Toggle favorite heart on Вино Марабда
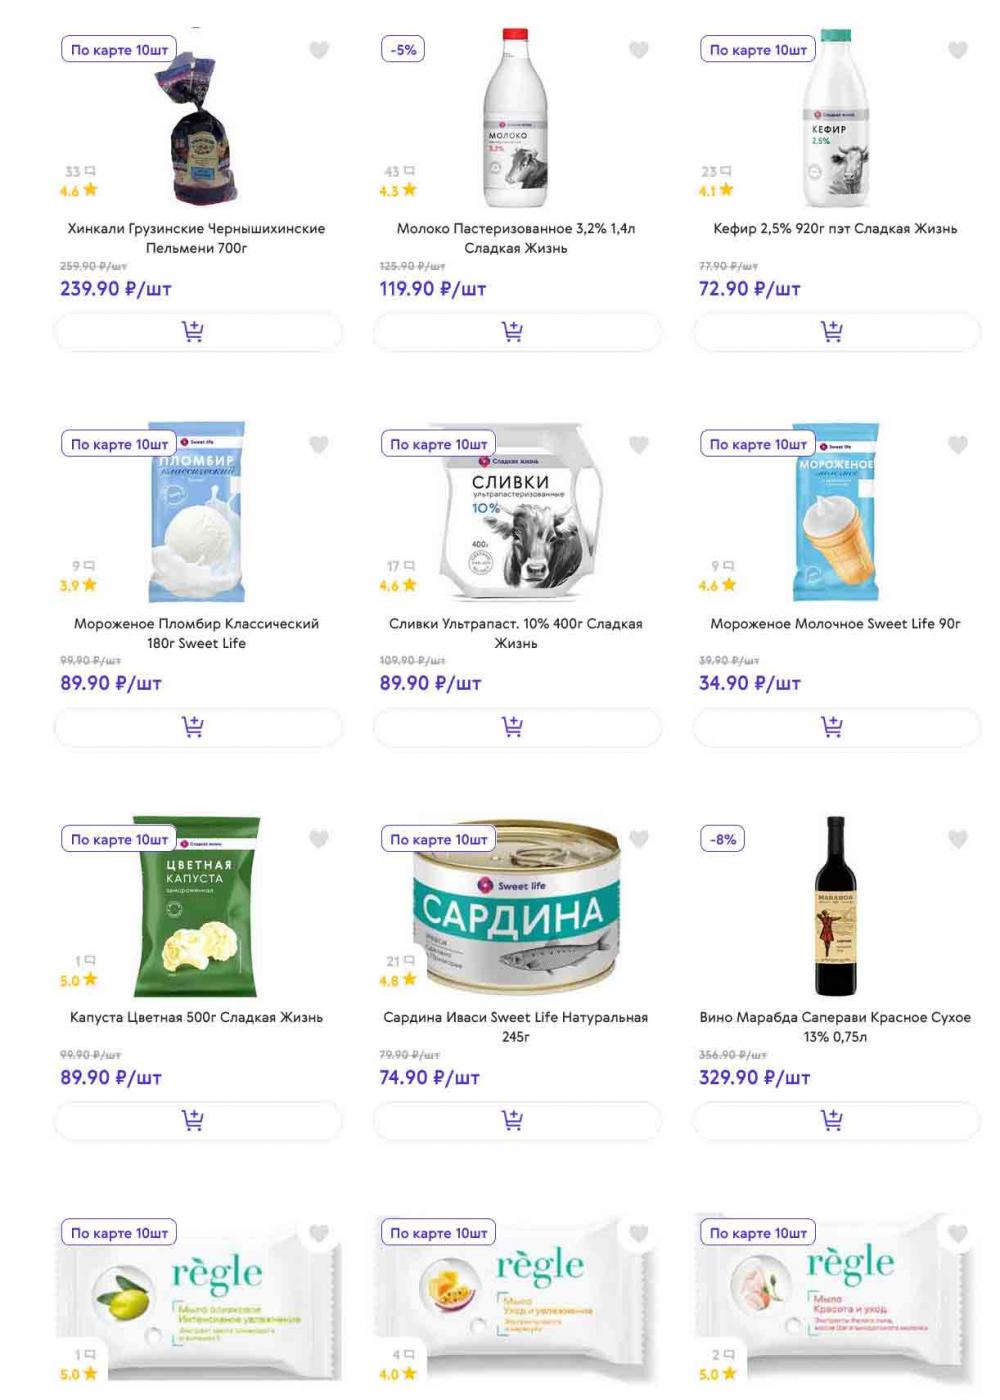 (x=958, y=839)
